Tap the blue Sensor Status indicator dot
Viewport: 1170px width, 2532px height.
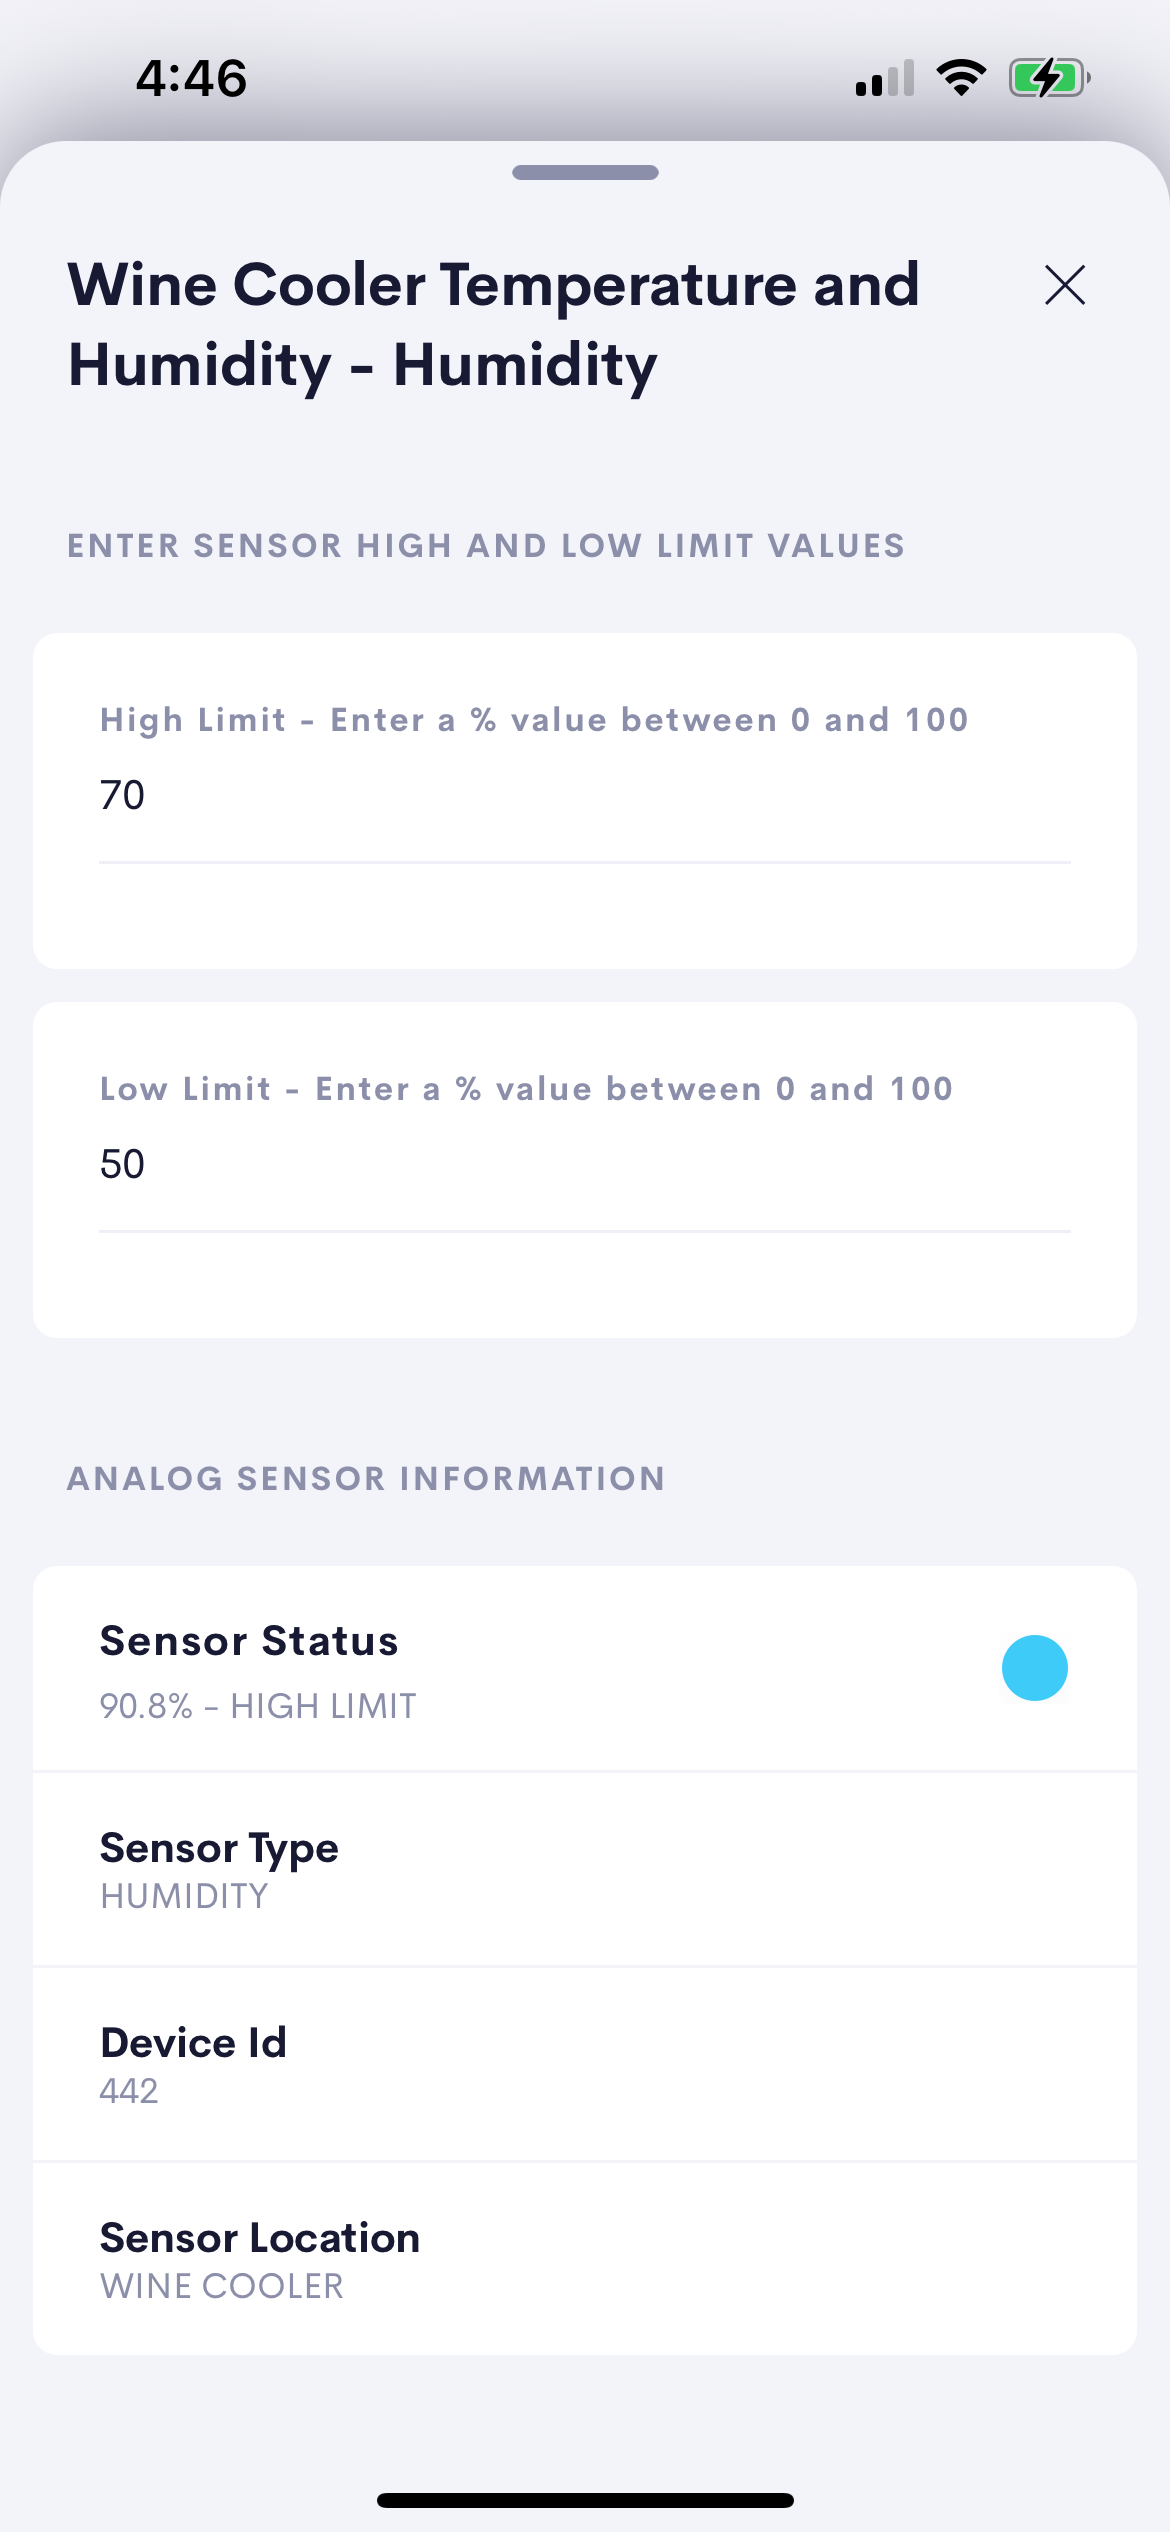coord(1034,1668)
